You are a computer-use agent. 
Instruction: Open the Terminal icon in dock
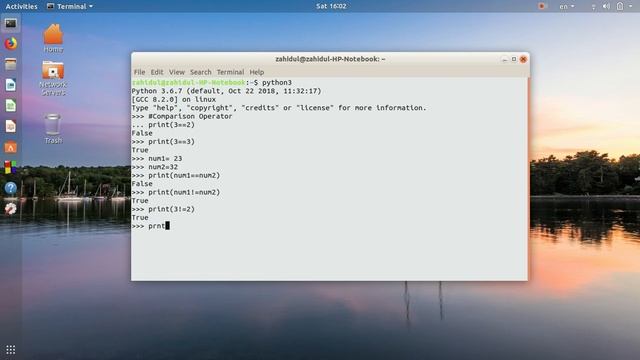(x=11, y=24)
